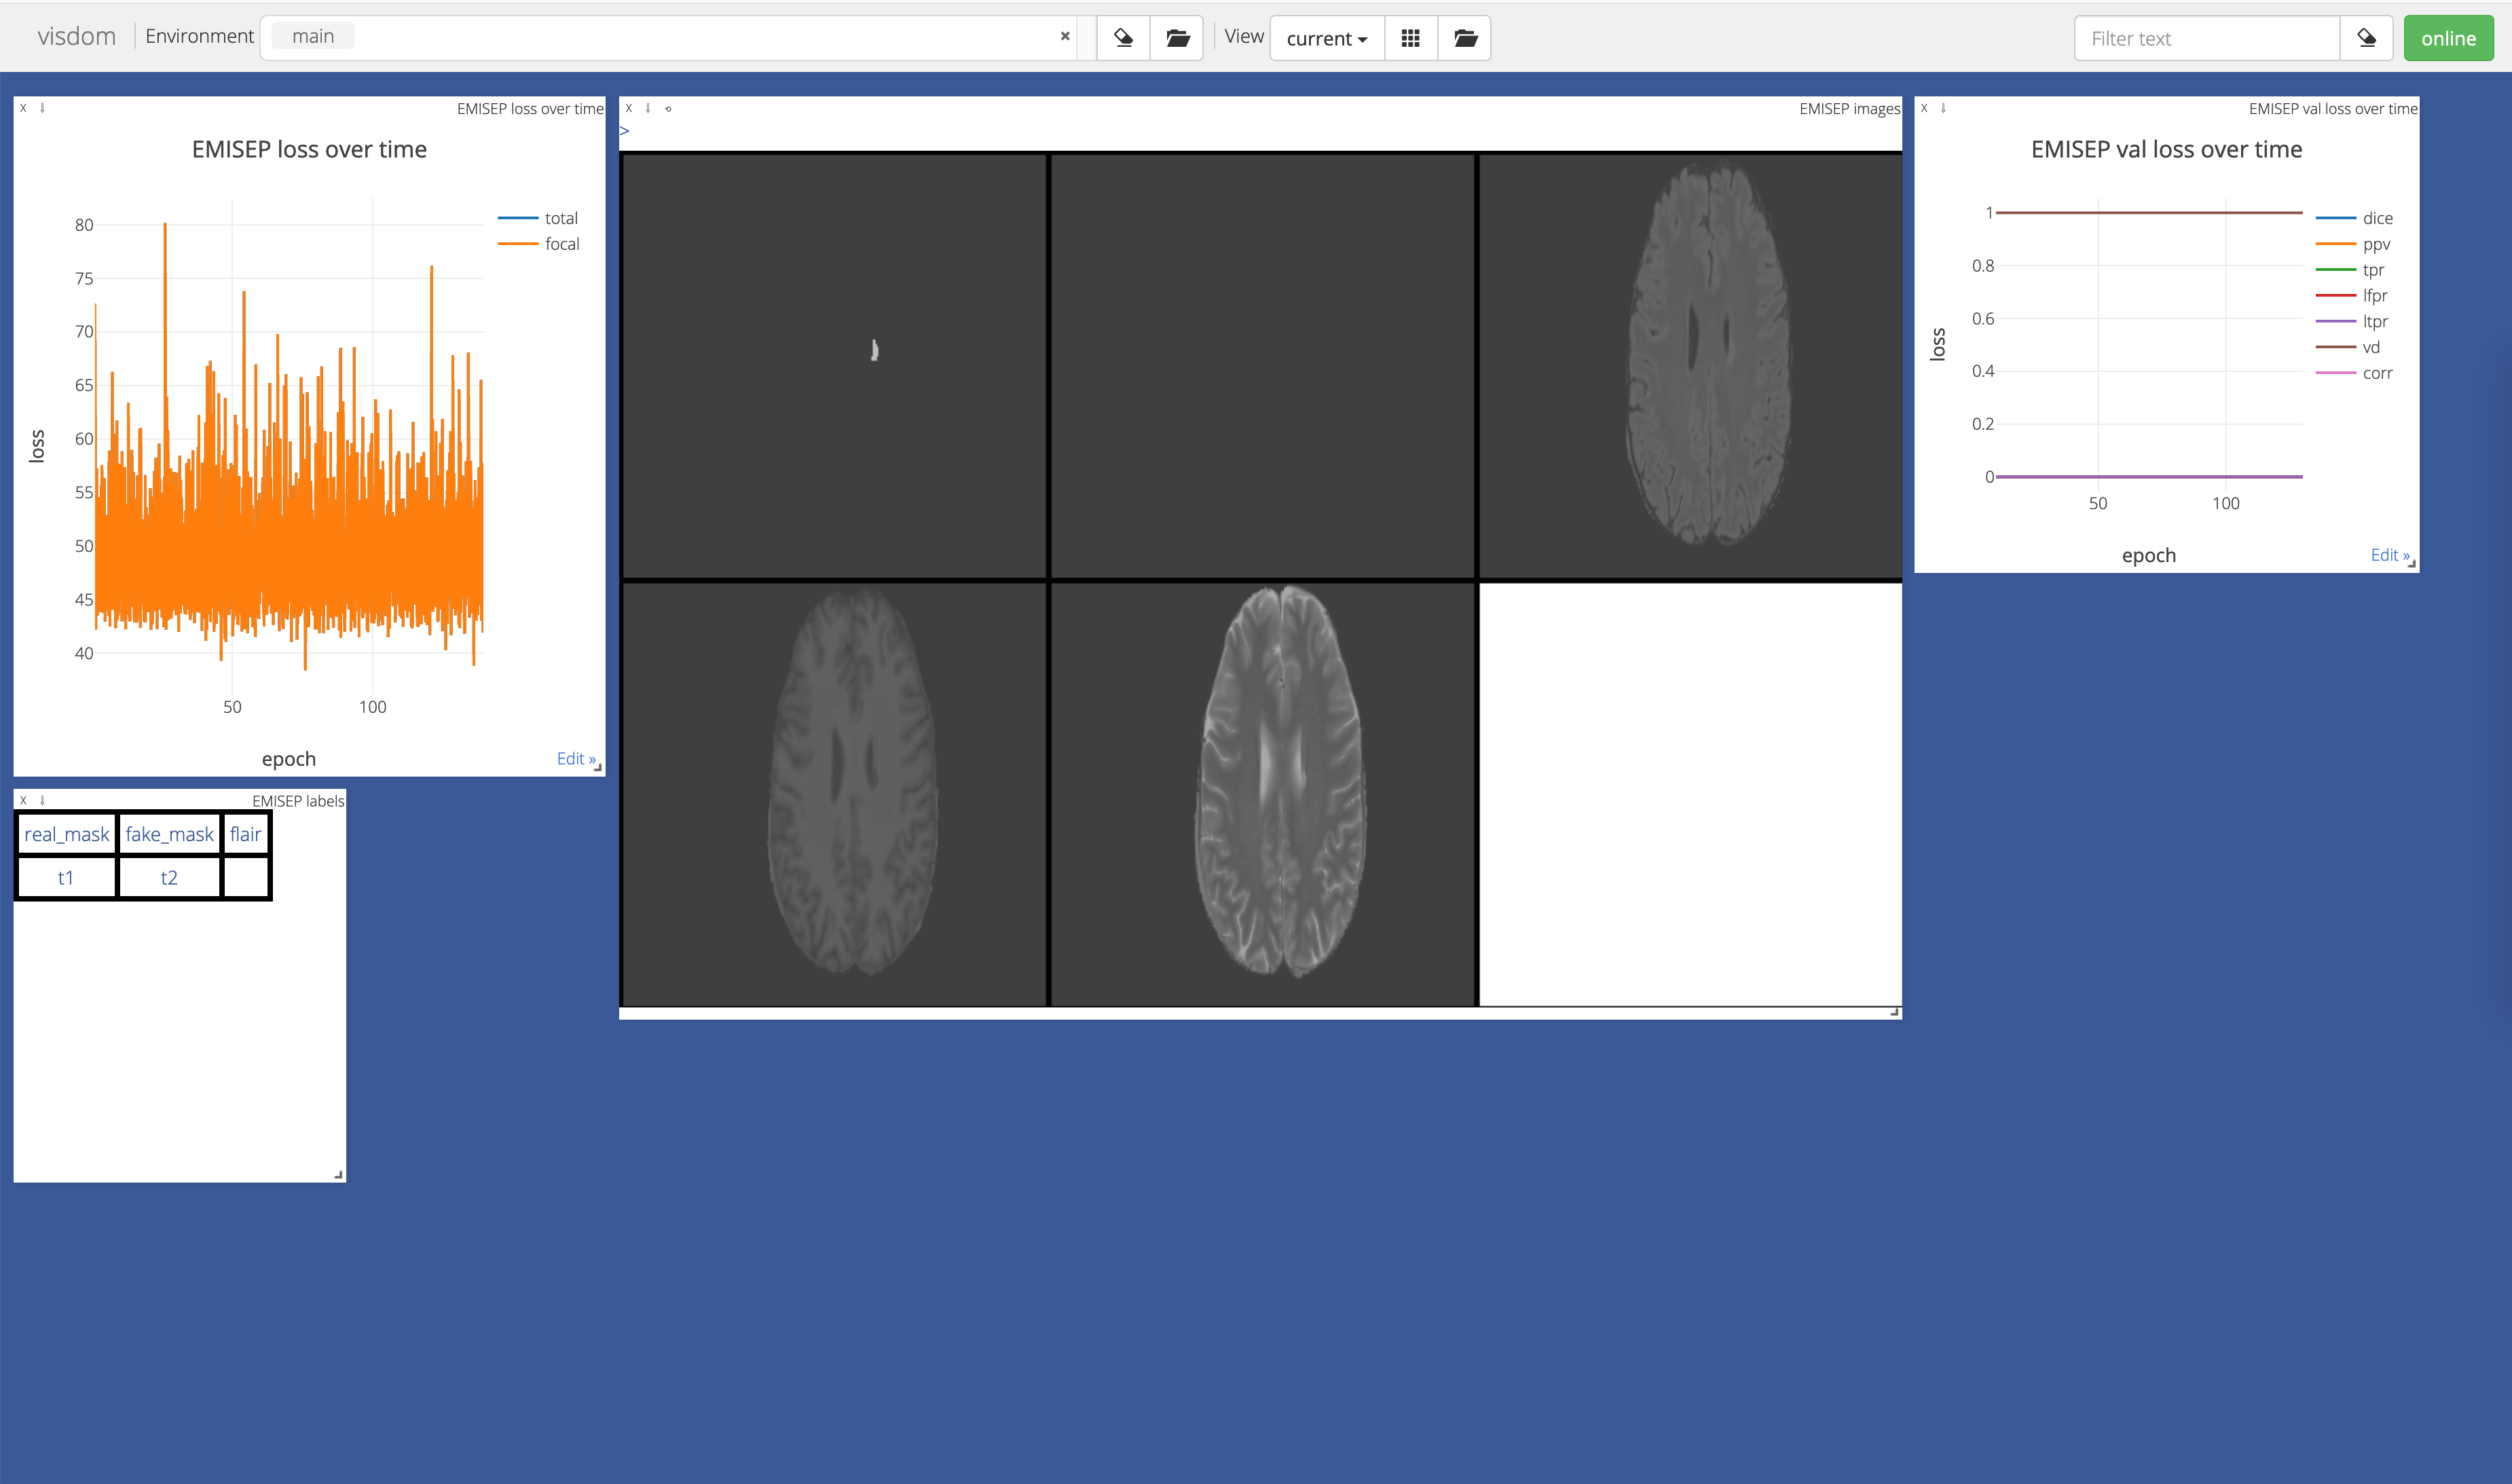The width and height of the screenshot is (2512, 1484).
Task: Open the current view dropdown
Action: tap(1326, 38)
